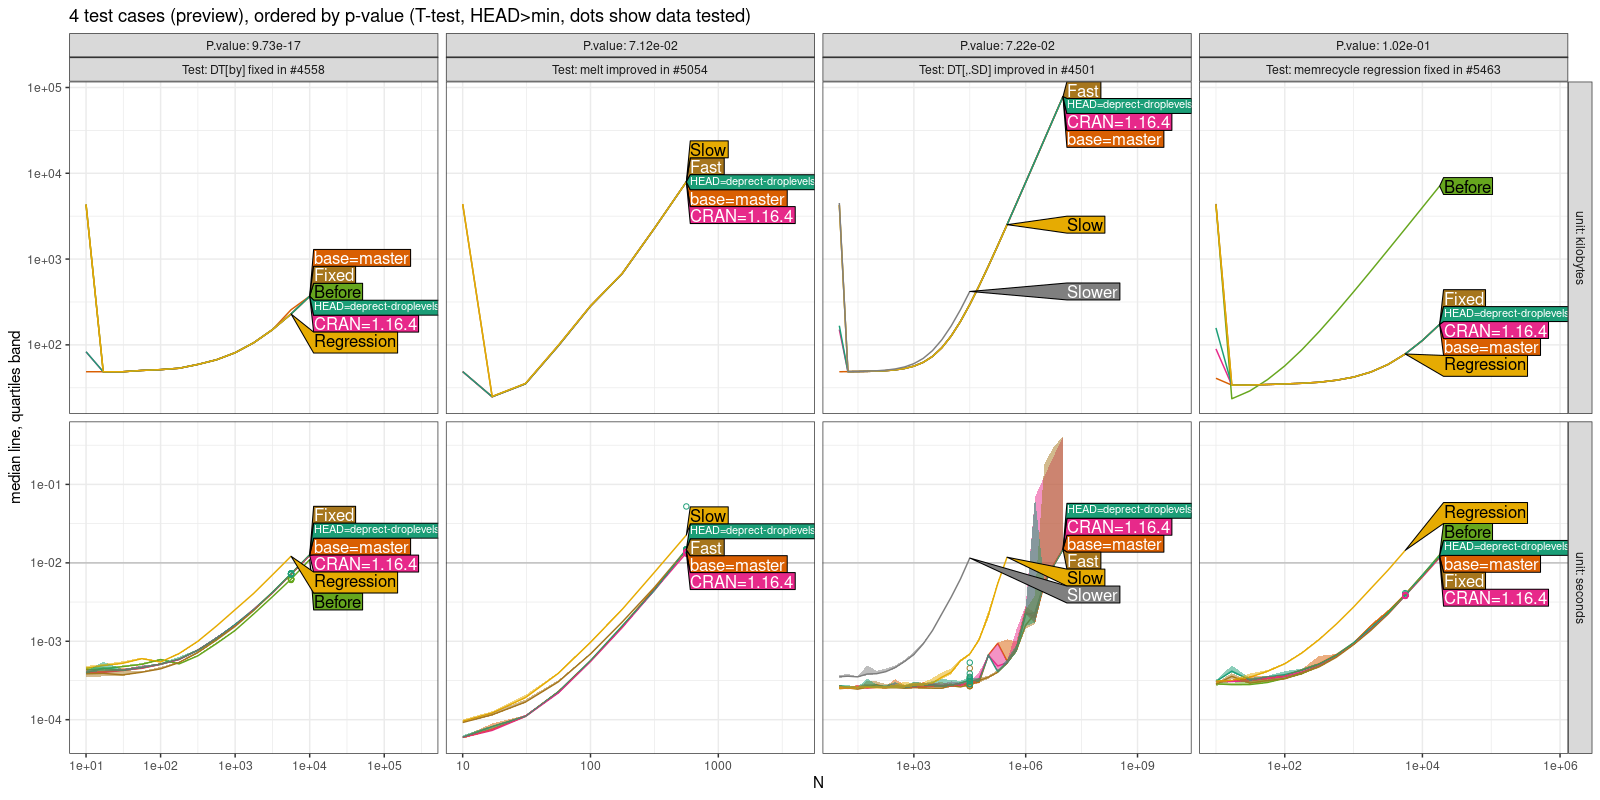Click the 'unit: seconds' row strip
This screenshot has height=800, width=1600.
[1580, 587]
